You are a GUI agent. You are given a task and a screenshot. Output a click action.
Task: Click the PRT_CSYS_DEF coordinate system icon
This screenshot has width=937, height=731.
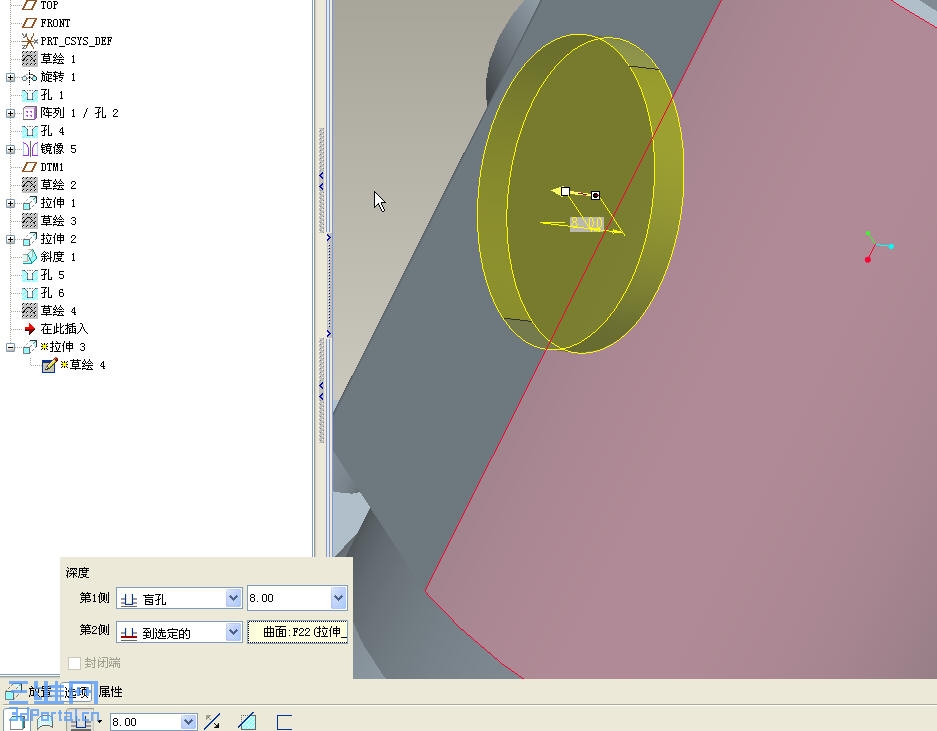29,41
